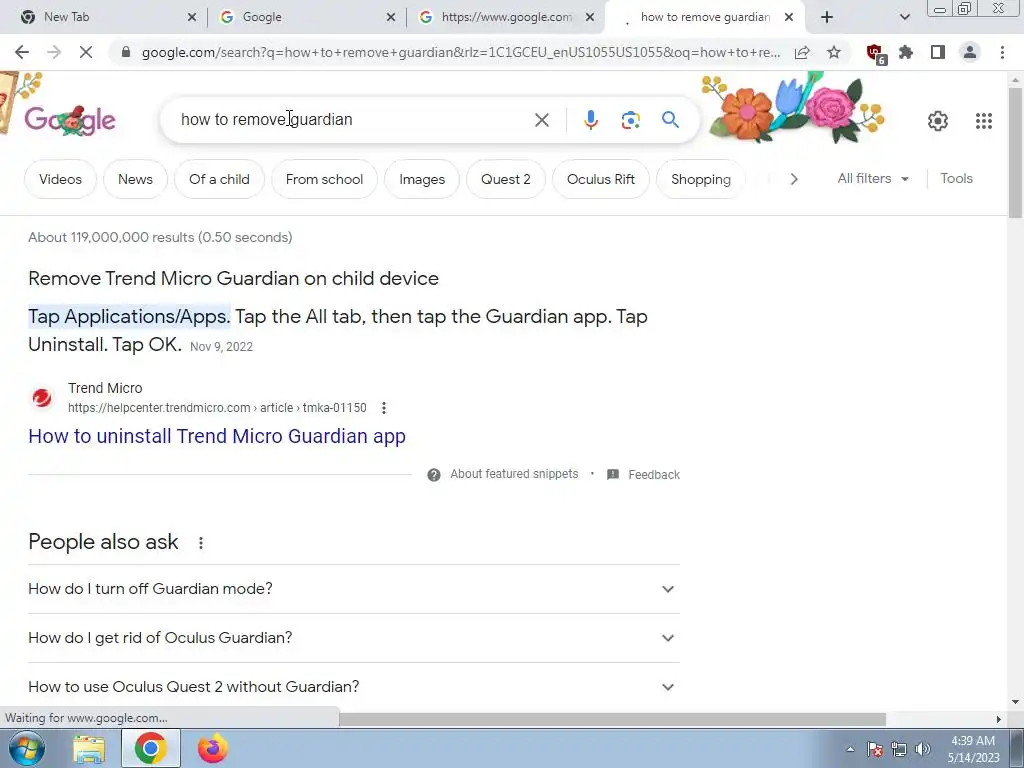Filter results by News
This screenshot has height=768, width=1024.
[135, 179]
